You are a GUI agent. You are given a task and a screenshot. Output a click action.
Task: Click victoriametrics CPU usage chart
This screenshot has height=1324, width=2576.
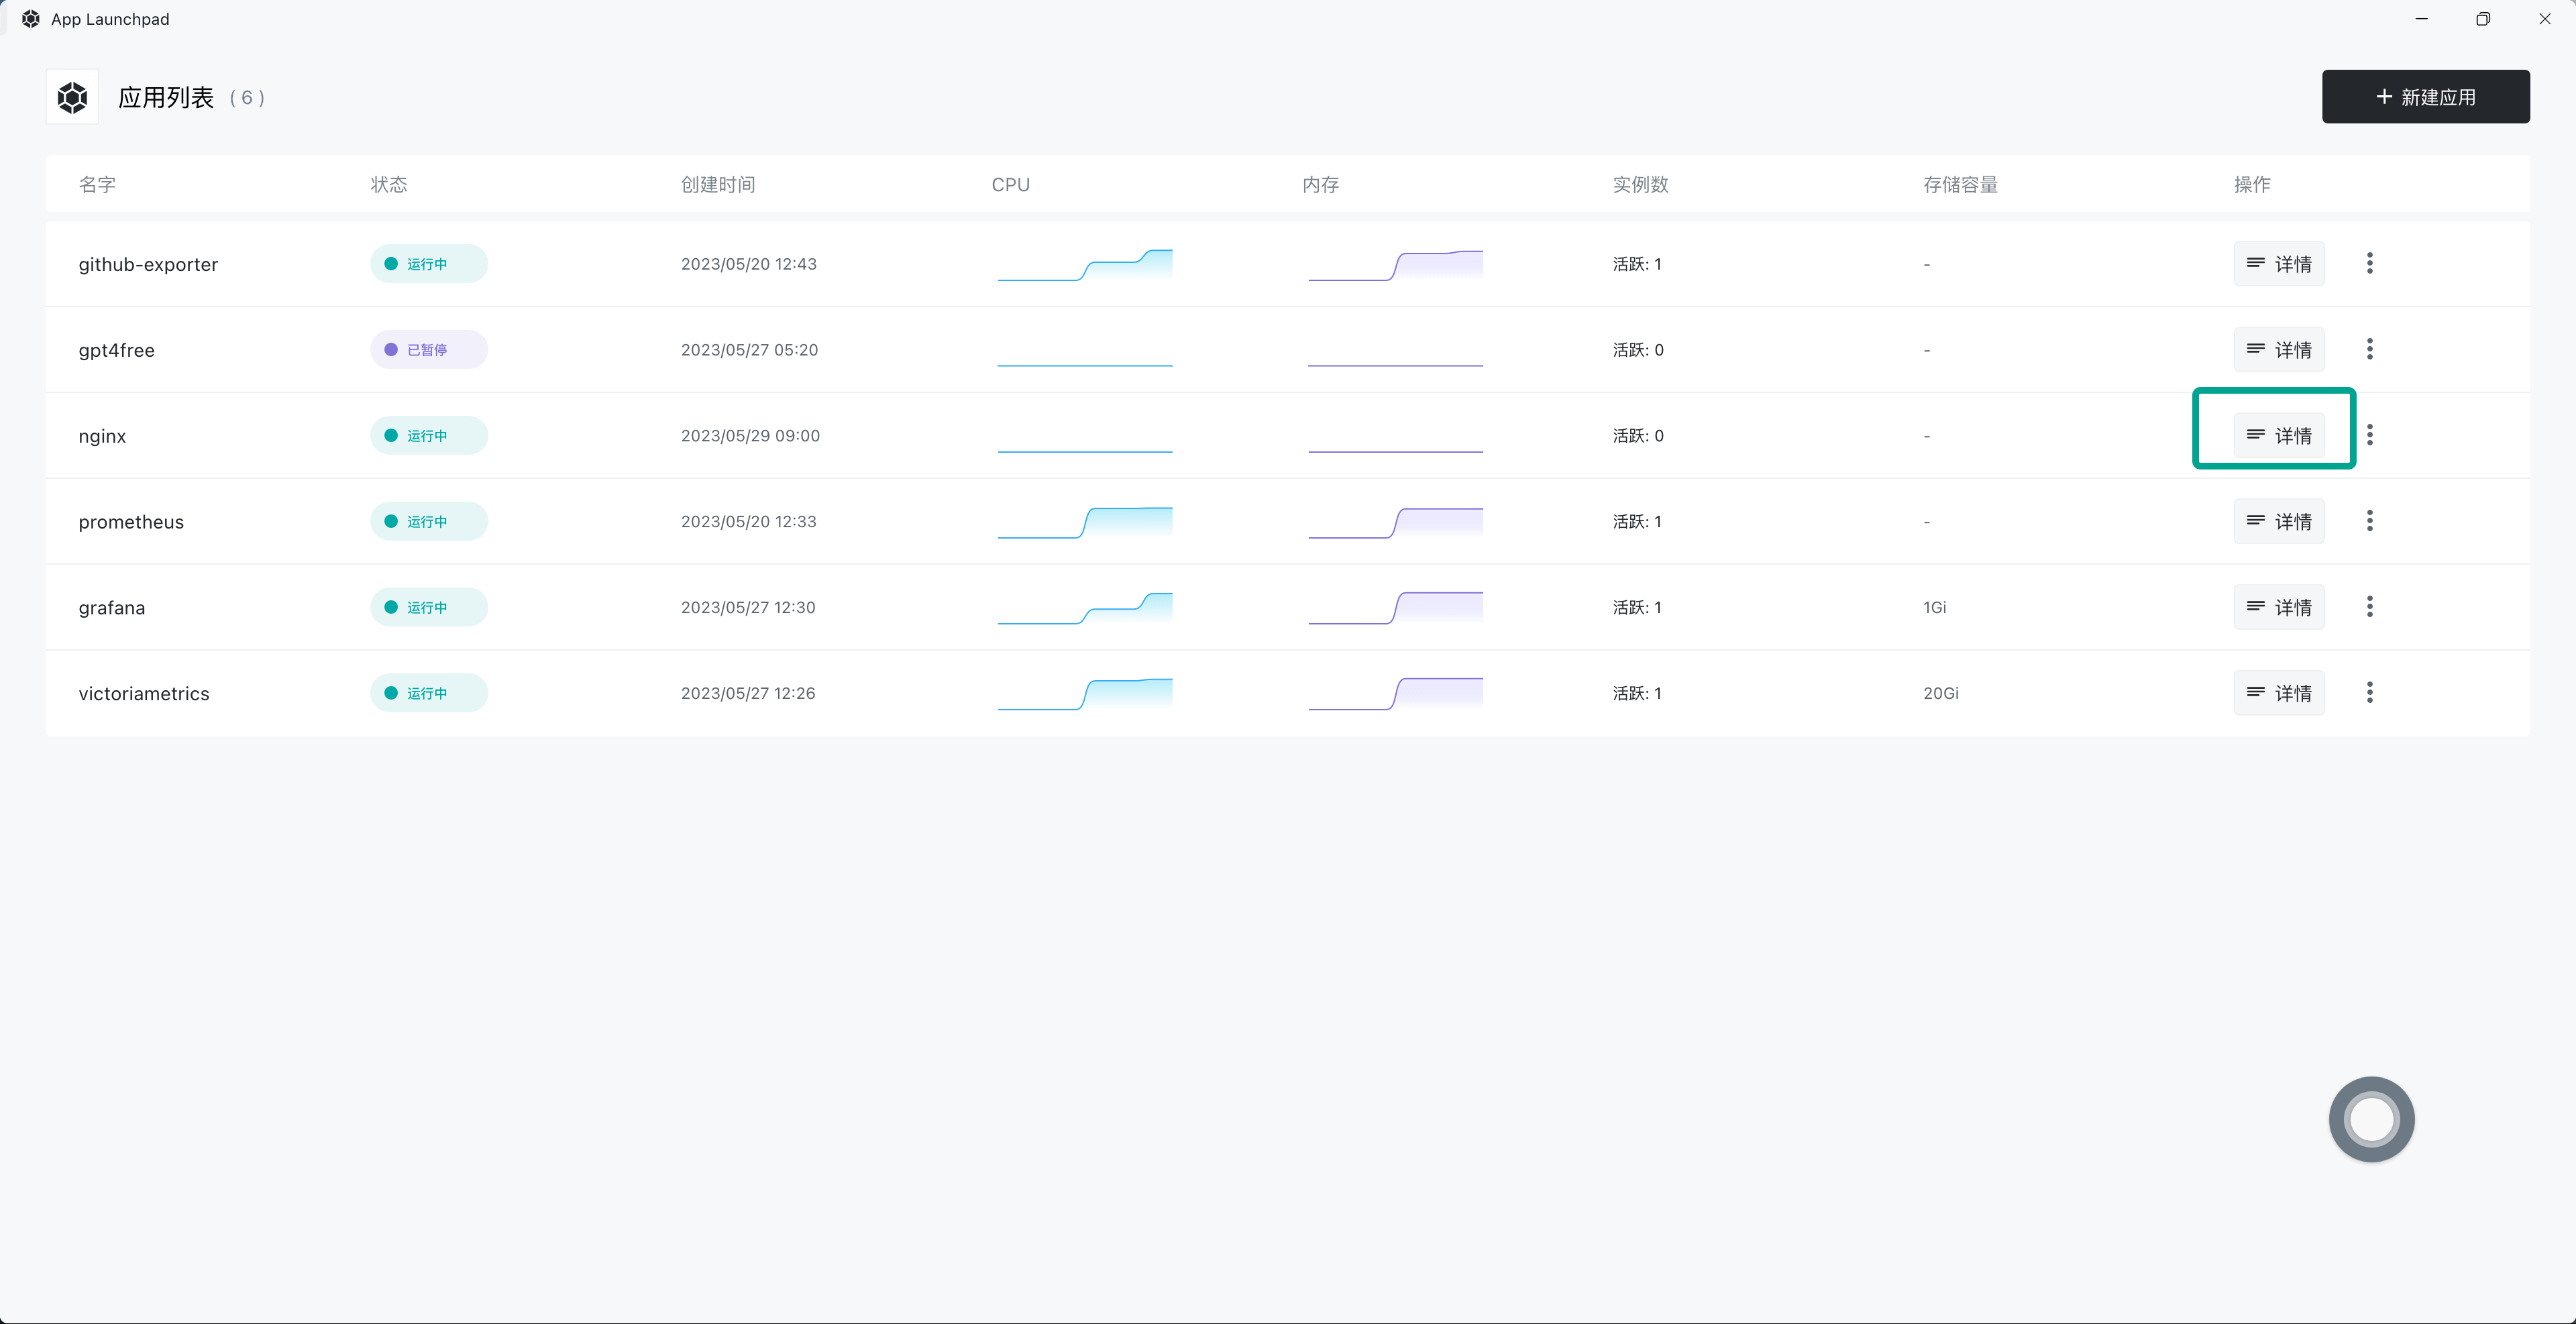(x=1085, y=694)
